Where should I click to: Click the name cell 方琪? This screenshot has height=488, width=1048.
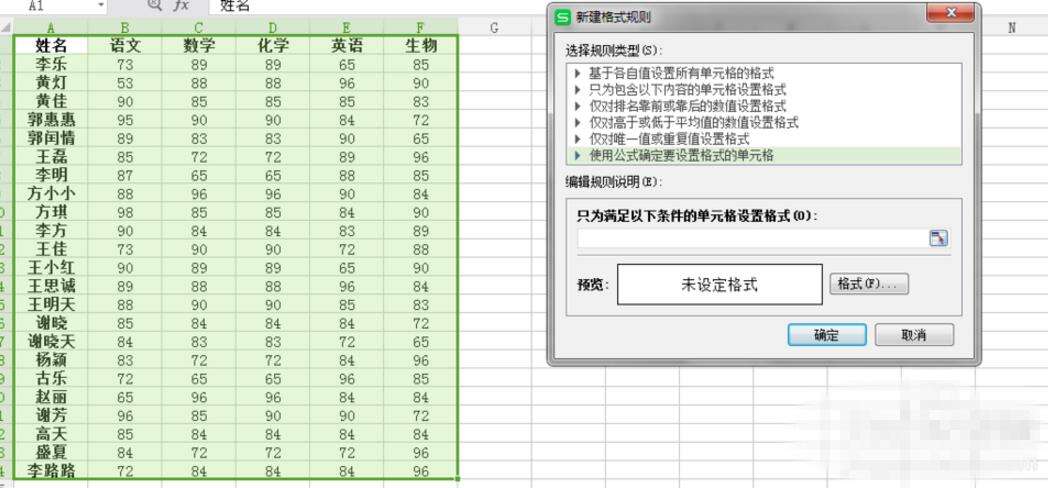[x=51, y=213]
